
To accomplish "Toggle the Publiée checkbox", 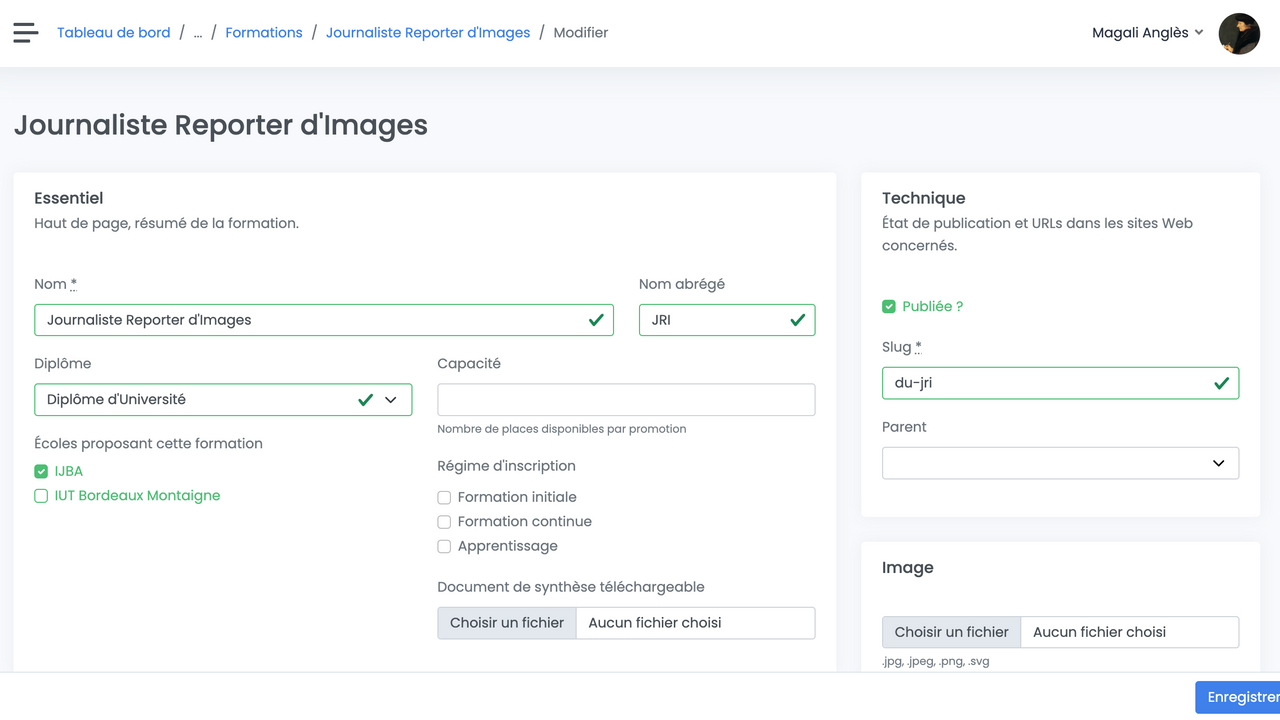I will tap(889, 307).
